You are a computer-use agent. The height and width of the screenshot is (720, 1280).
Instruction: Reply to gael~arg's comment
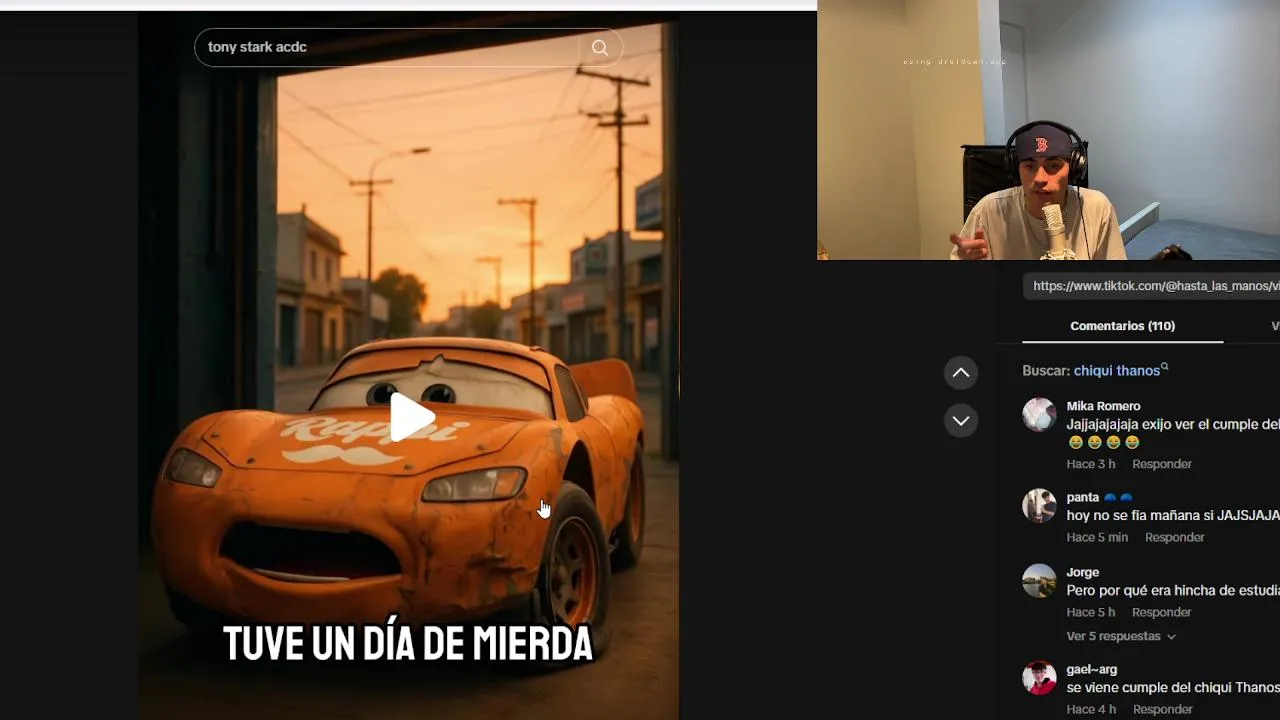[x=1162, y=709]
